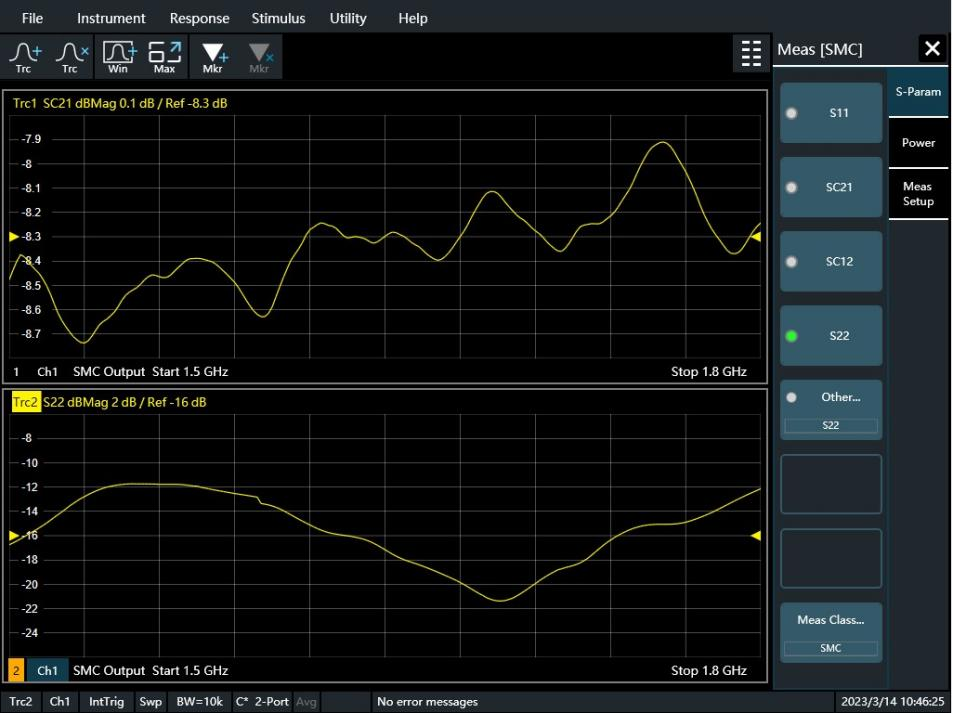953x713 pixels.
Task: Maximize the active window with Max icon
Action: [x=165, y=57]
